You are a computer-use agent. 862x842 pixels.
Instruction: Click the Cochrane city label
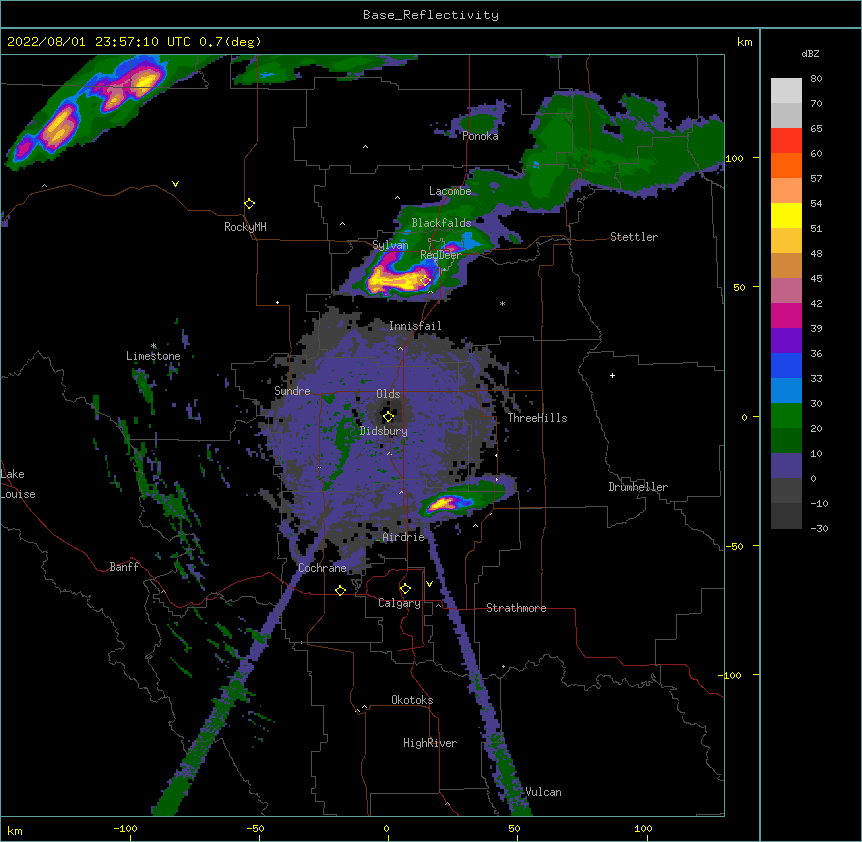pos(322,568)
